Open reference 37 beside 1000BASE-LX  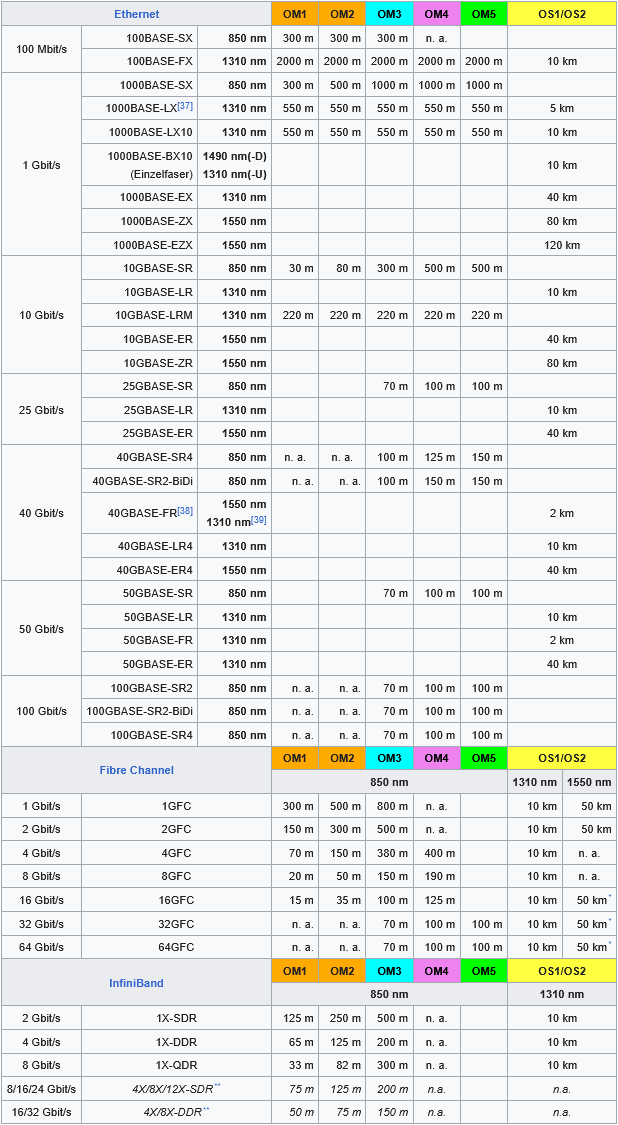(185, 105)
